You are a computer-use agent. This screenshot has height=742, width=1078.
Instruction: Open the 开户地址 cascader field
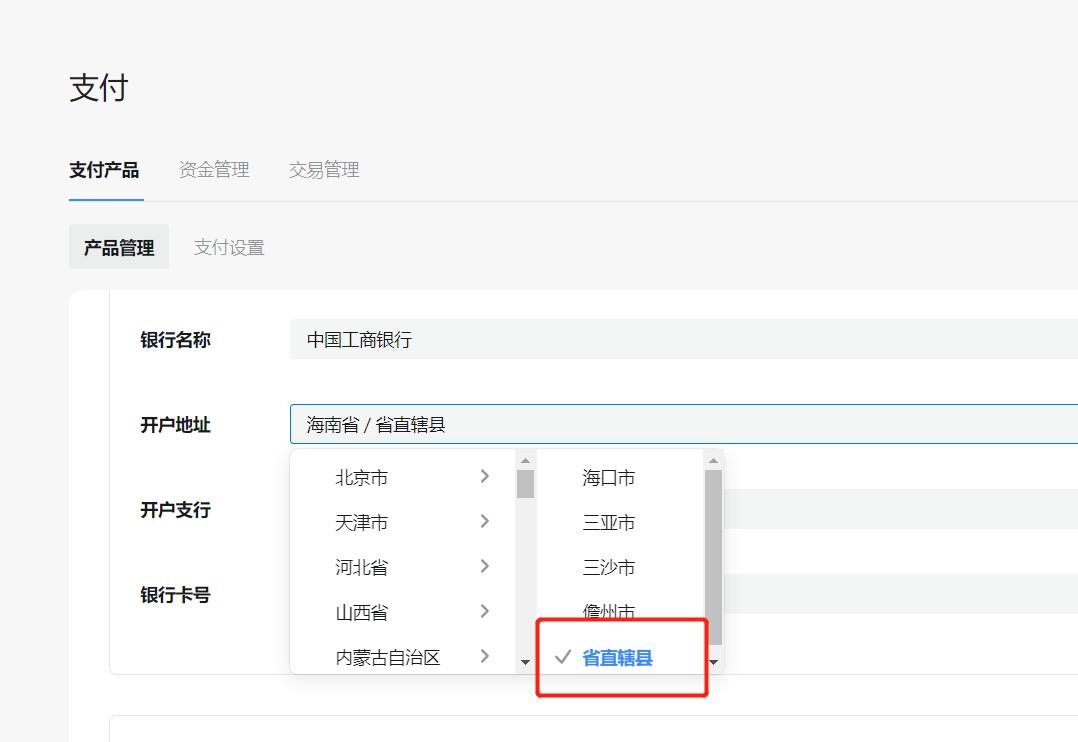tap(680, 425)
